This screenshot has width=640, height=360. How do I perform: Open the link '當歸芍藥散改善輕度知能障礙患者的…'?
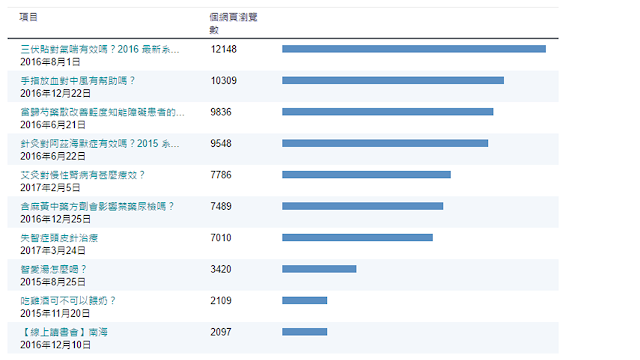[x=102, y=112]
